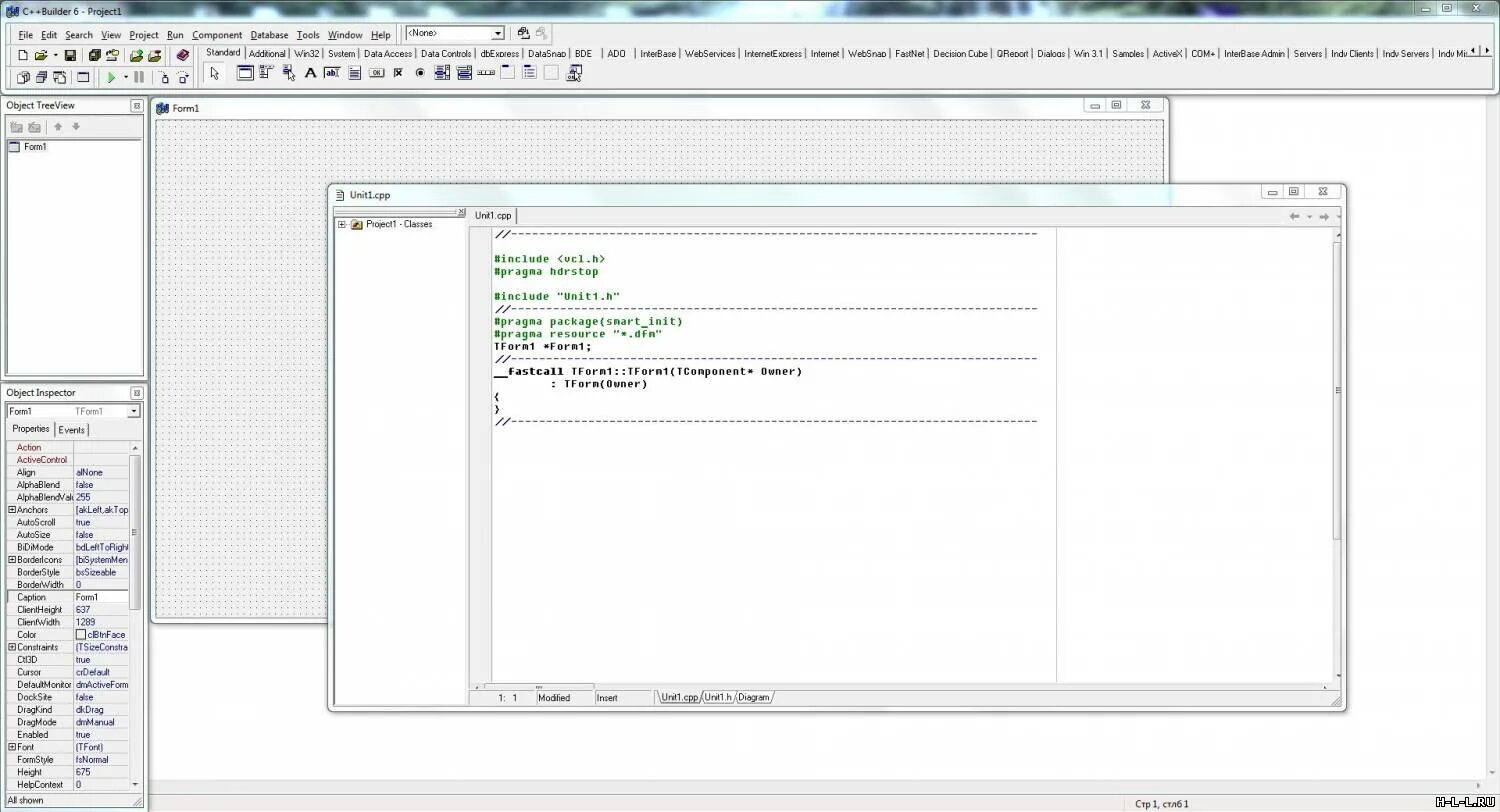Click the Save All toolbar icon

coord(94,55)
